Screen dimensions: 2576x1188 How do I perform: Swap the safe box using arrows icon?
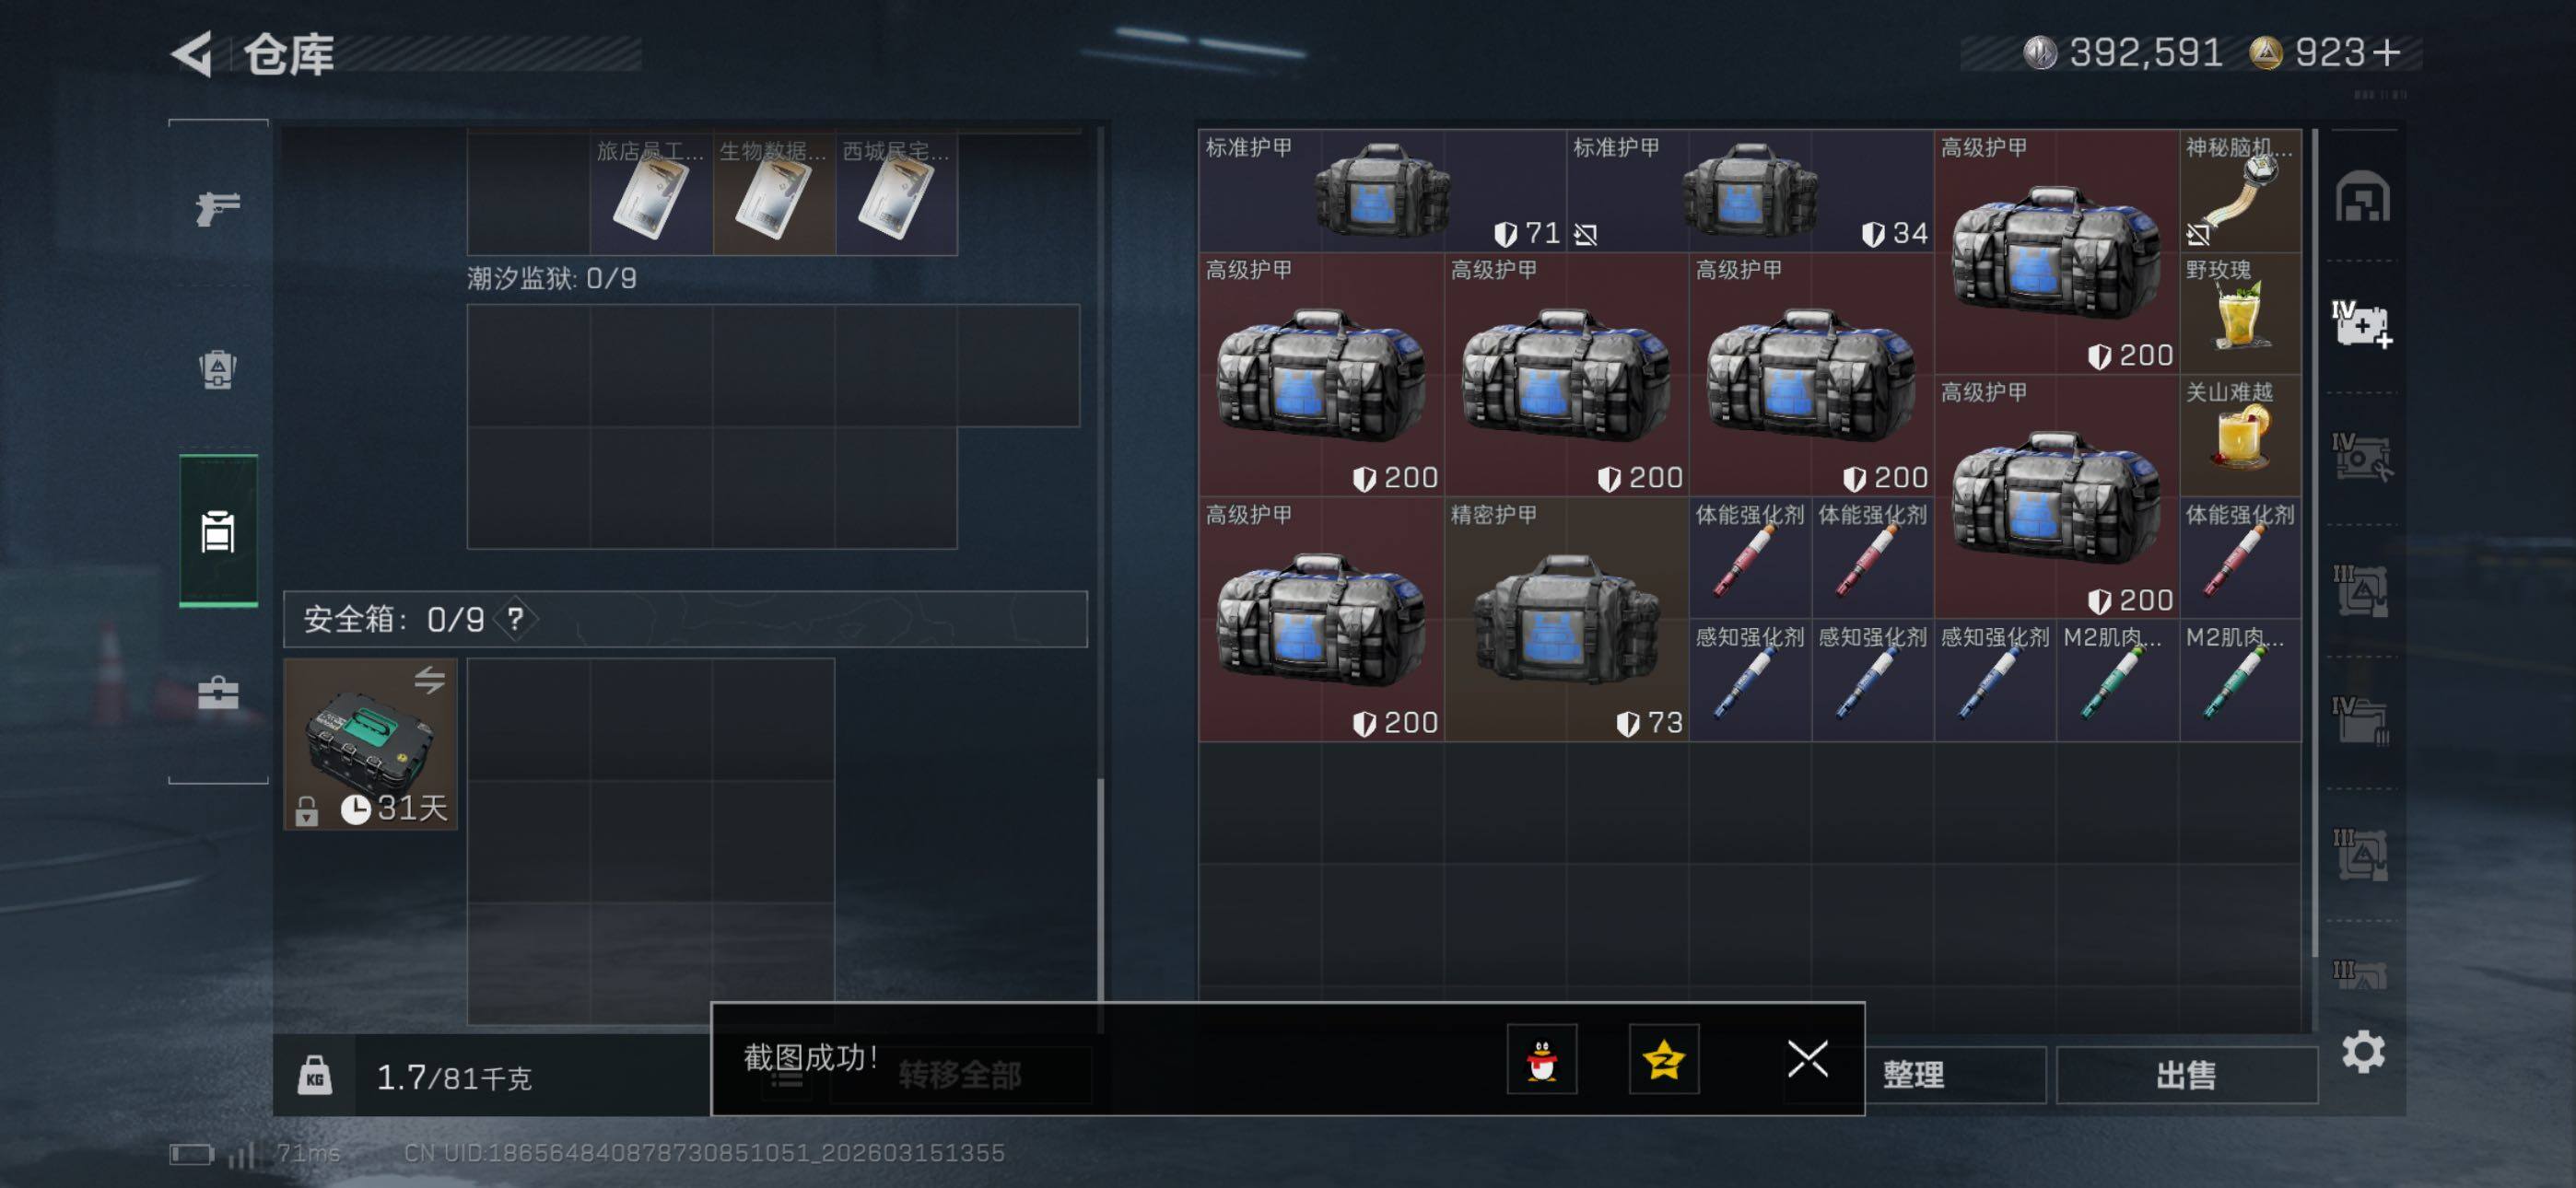pyautogui.click(x=429, y=680)
